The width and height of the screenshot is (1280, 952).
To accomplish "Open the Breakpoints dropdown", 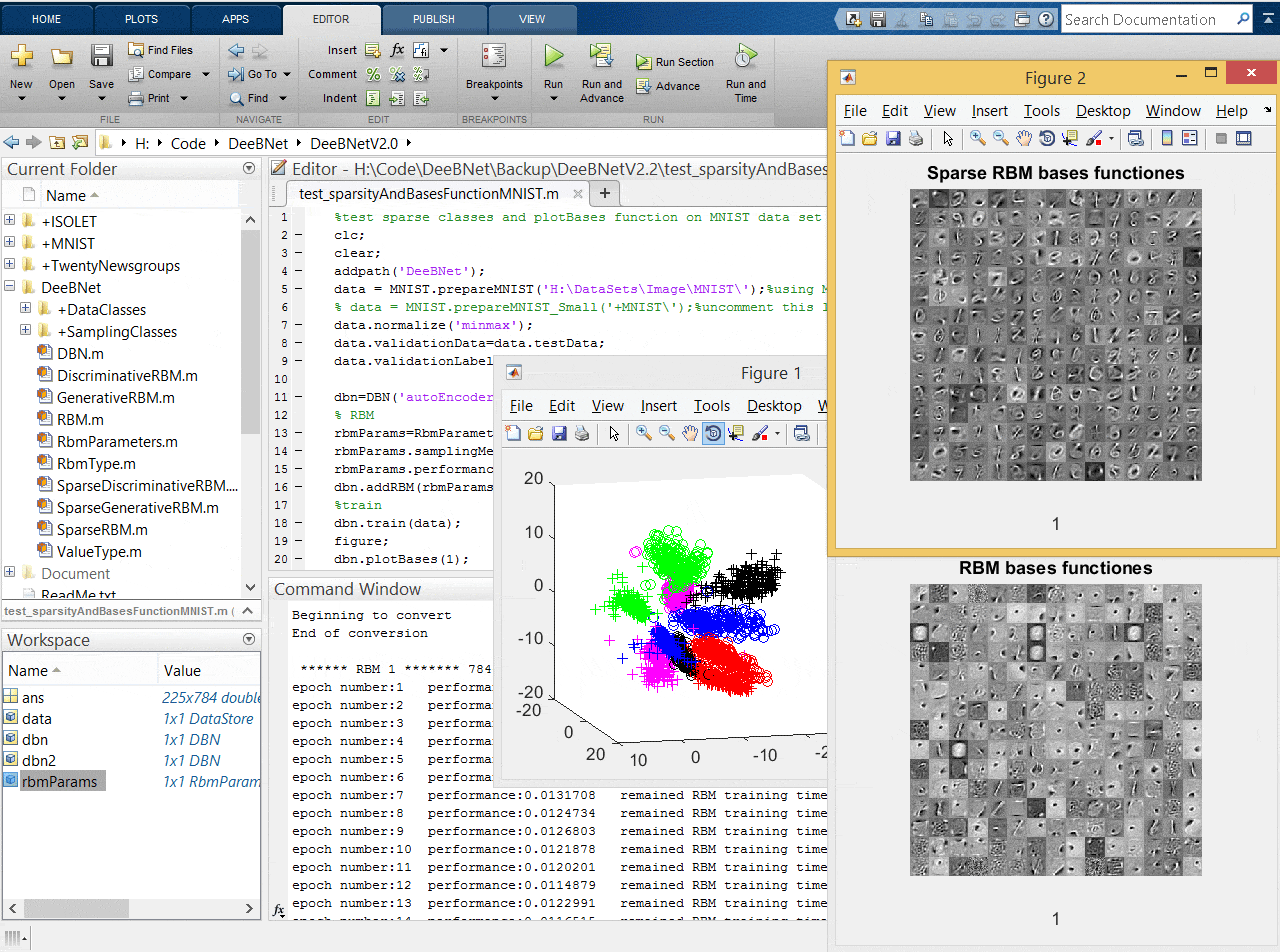I will click(494, 99).
